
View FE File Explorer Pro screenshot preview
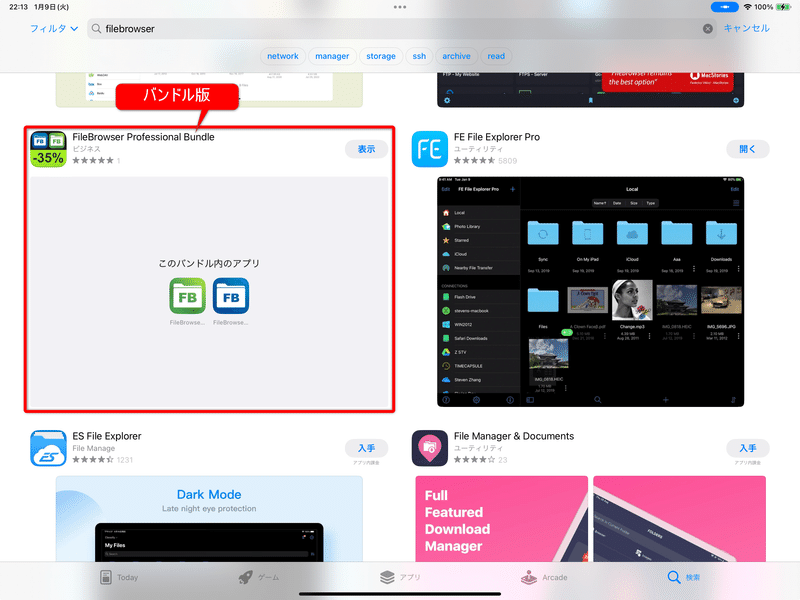590,292
